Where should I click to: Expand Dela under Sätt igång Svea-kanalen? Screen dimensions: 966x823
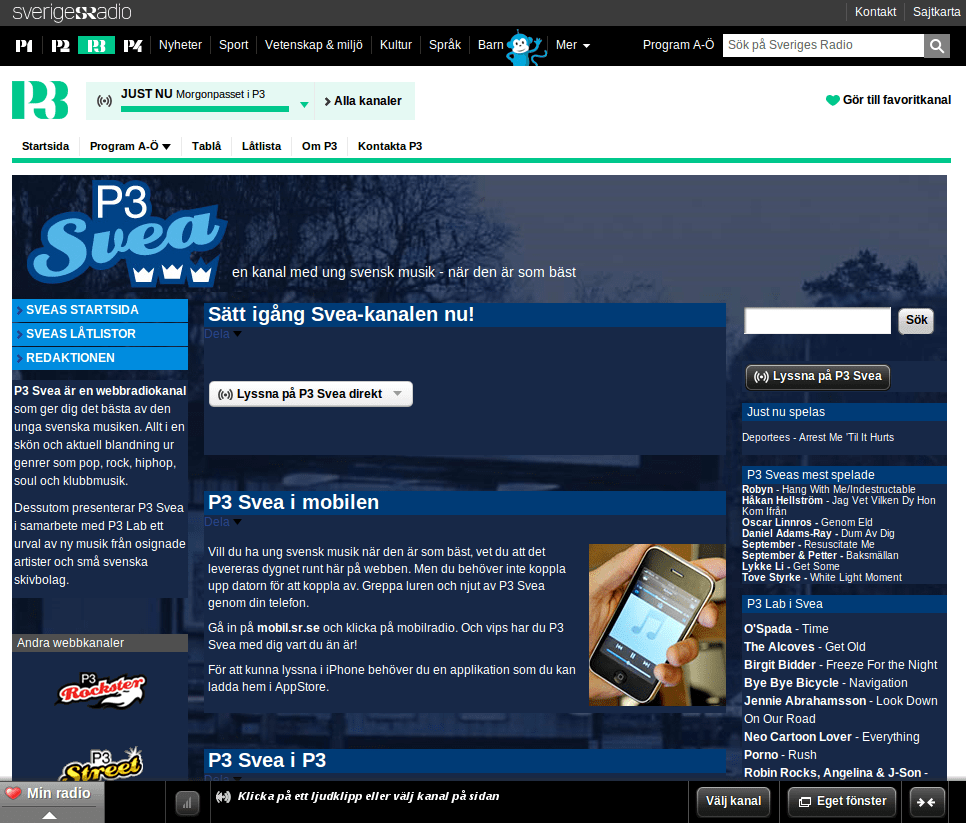click(x=223, y=334)
